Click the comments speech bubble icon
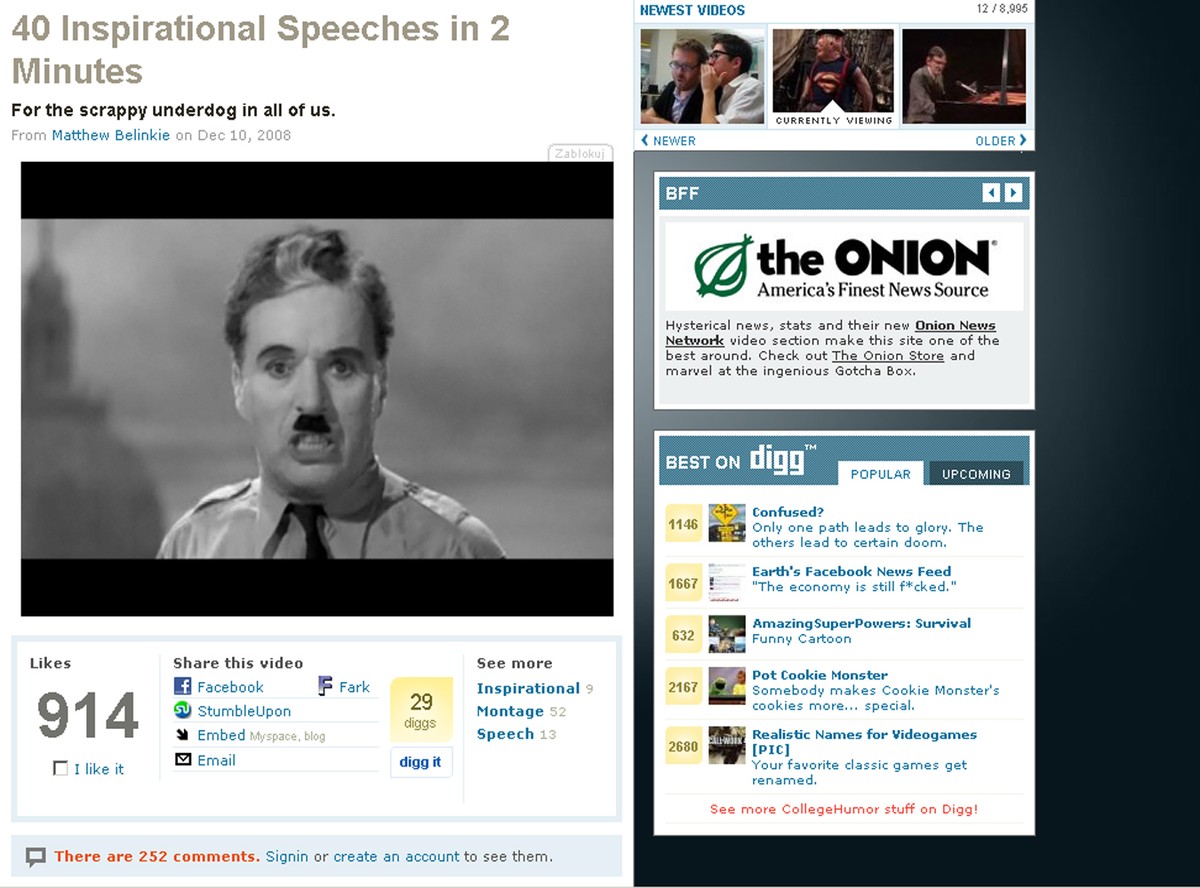This screenshot has height=888, width=1200. coord(36,857)
